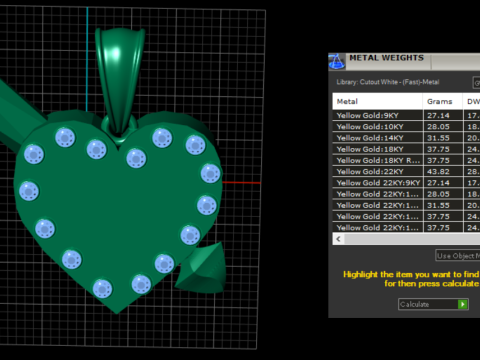Image resolution: width=480 pixels, height=360 pixels.
Task: Select the Yellow Gold 22KY:9KY row
Action: pos(406,183)
